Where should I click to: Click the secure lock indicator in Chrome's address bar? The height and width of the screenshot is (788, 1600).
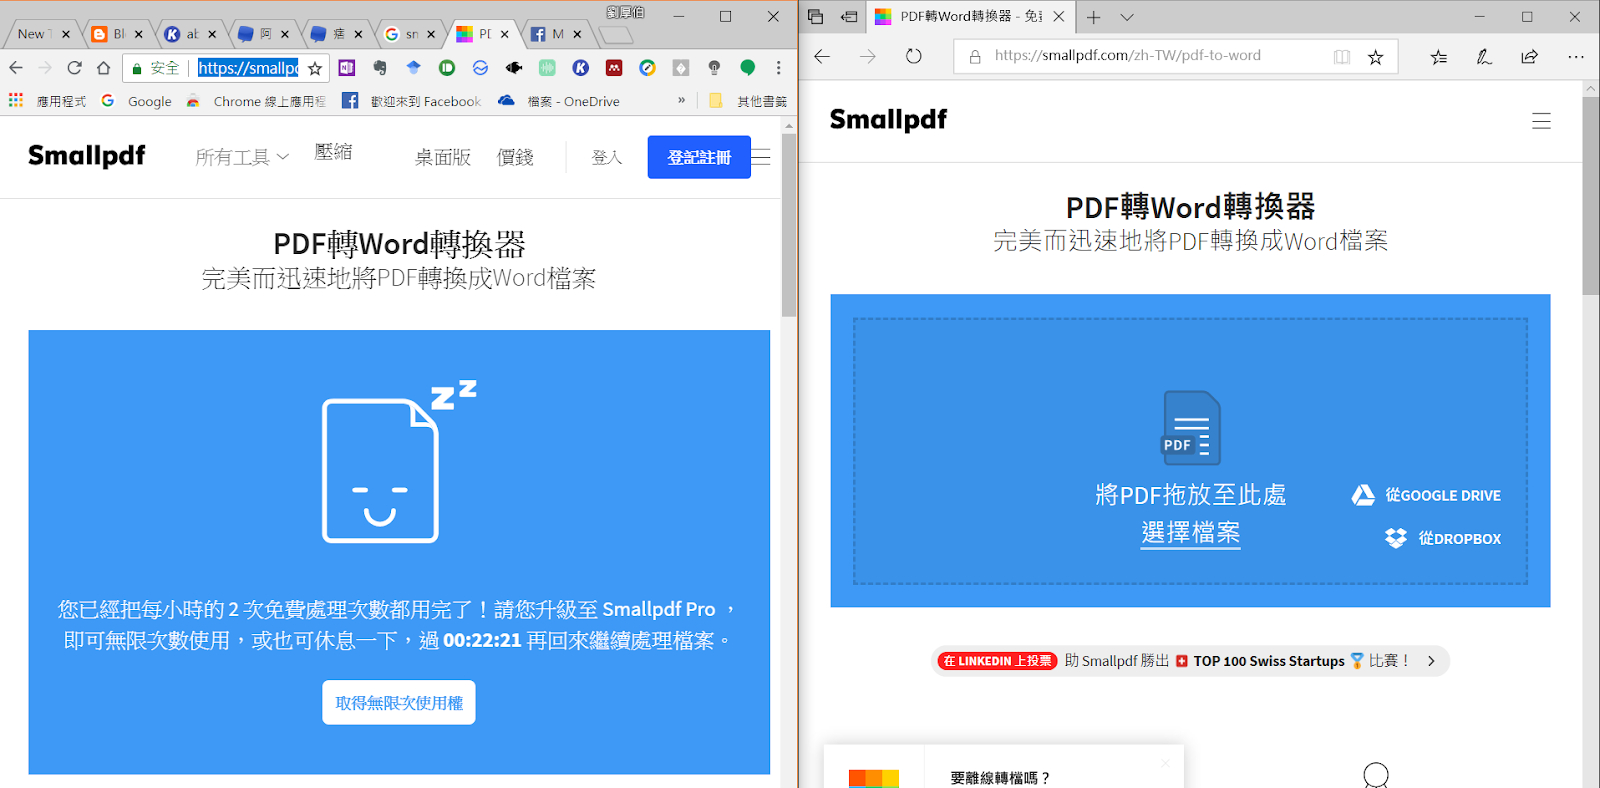tap(155, 68)
